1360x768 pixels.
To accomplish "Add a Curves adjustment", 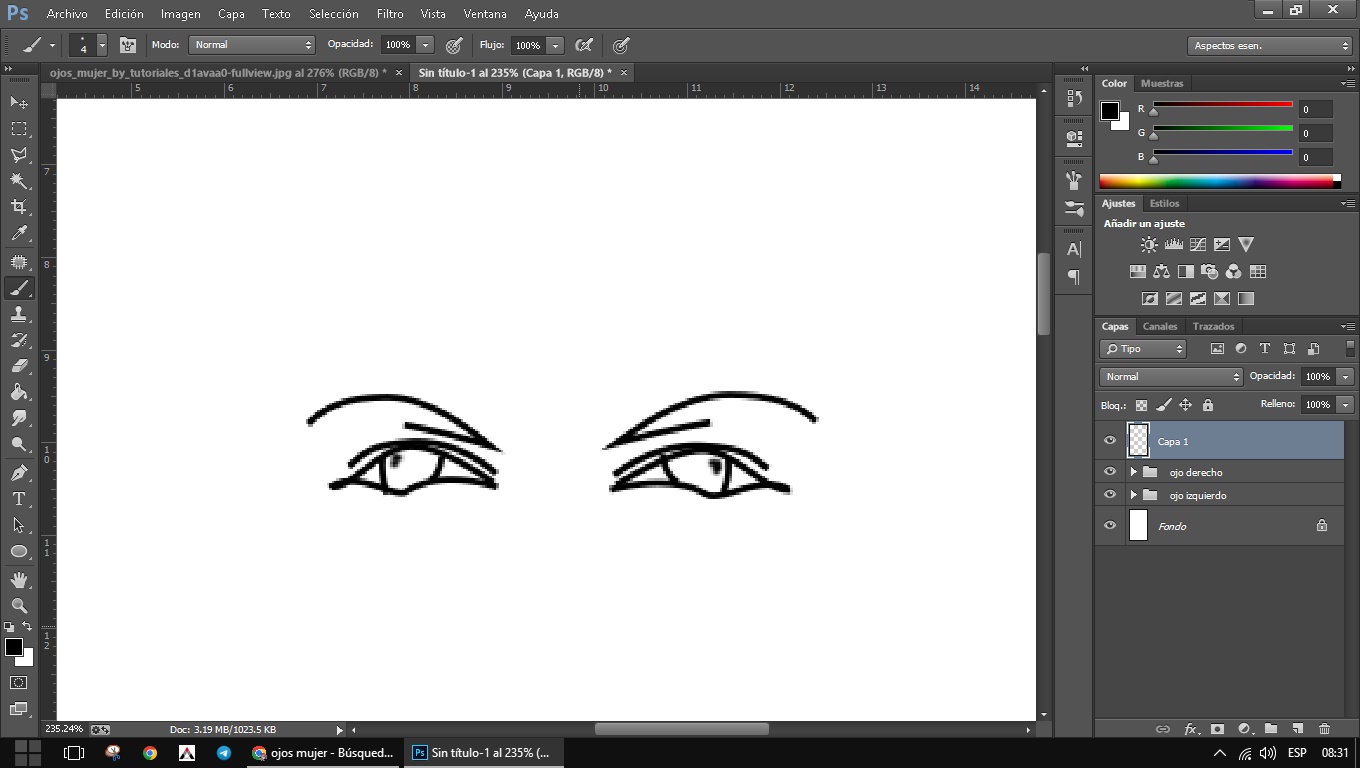I will (1197, 245).
